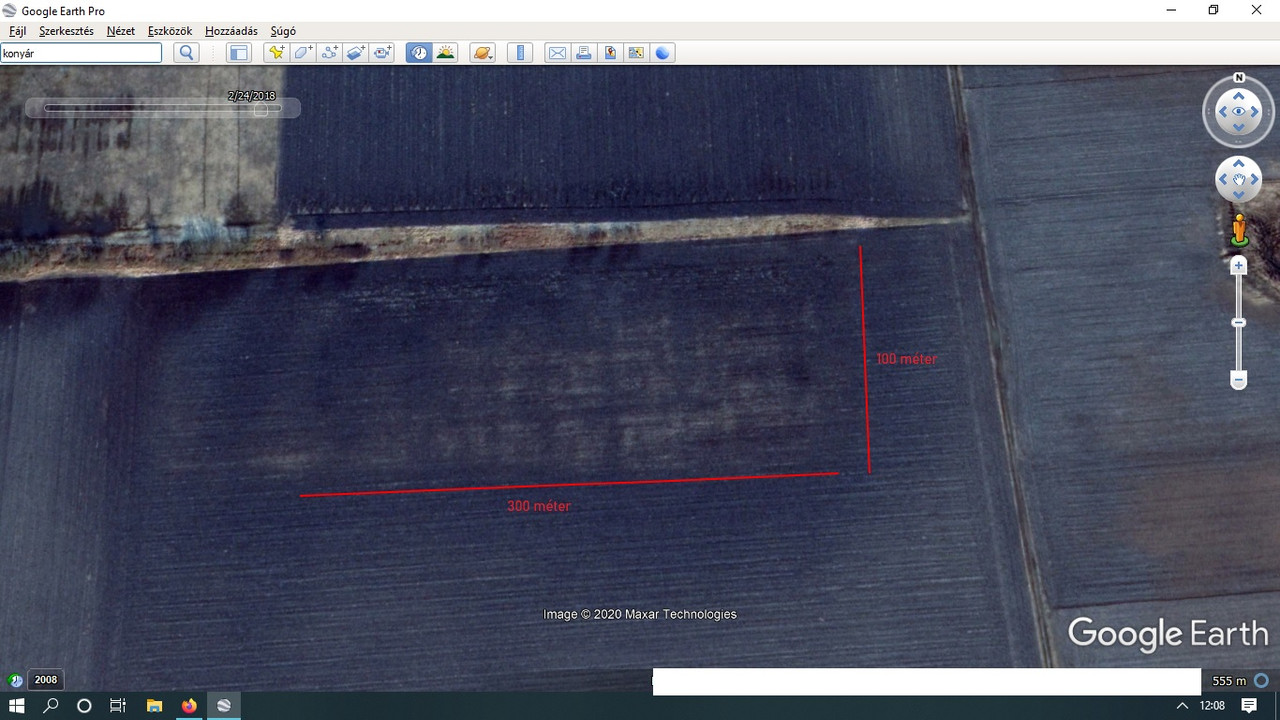Viewport: 1280px width, 720px height.
Task: Open the Fájl menu
Action: coord(17,31)
